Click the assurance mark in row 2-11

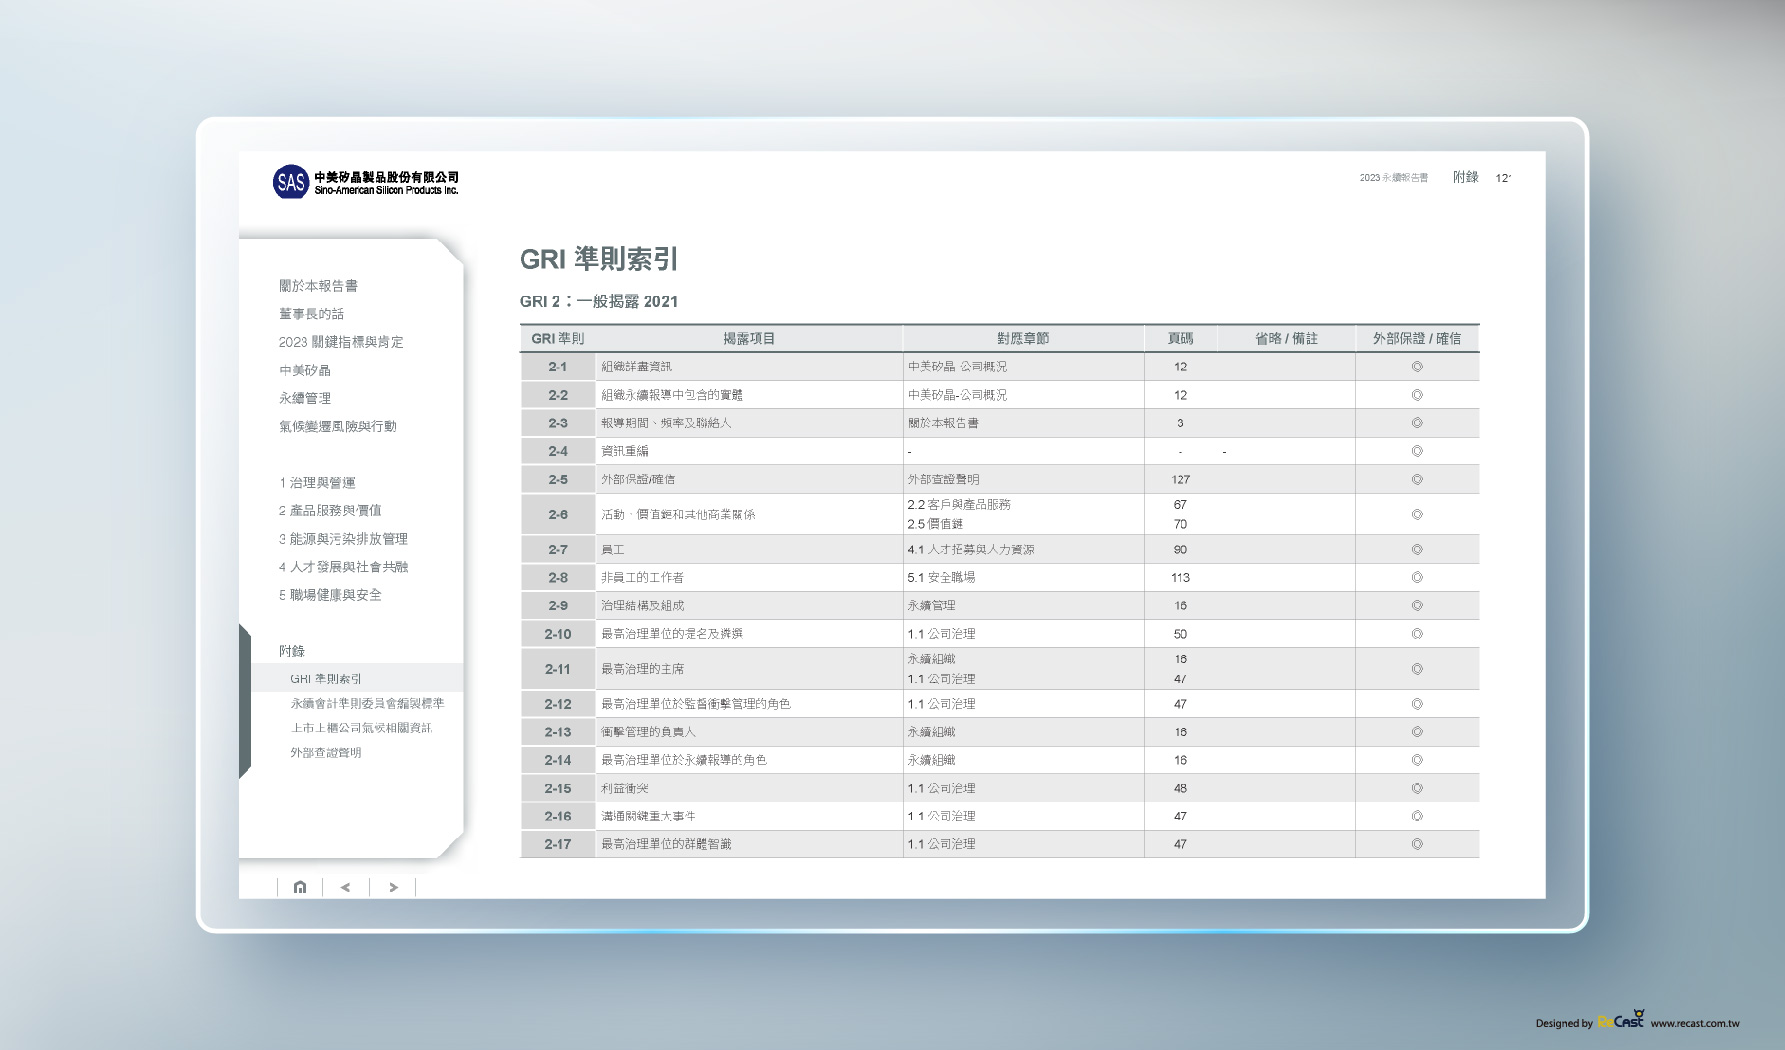[1417, 669]
